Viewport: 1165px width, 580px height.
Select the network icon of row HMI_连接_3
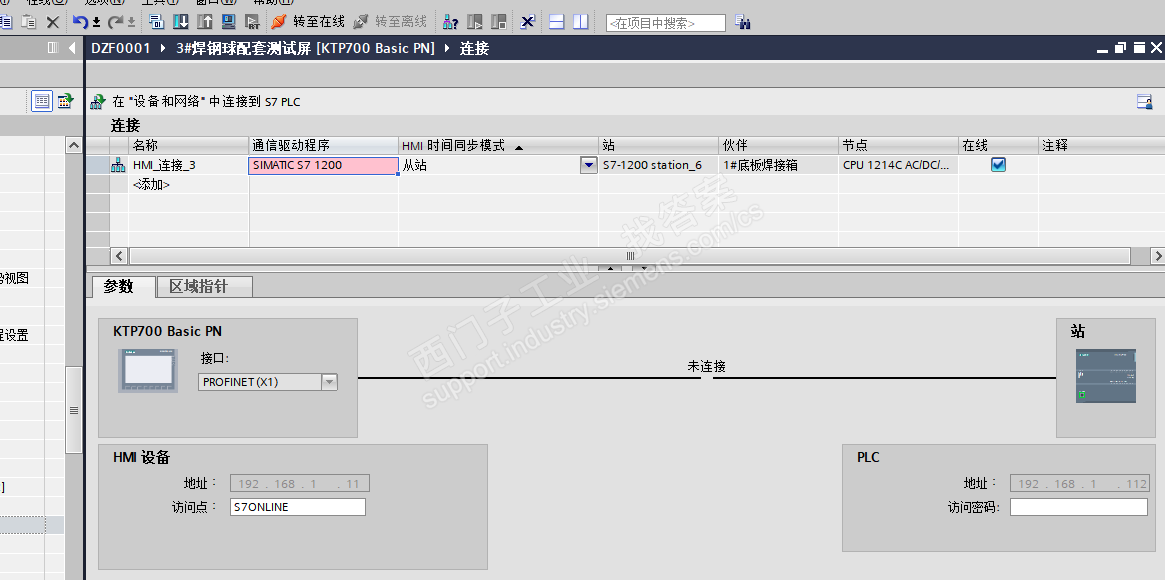click(118, 165)
